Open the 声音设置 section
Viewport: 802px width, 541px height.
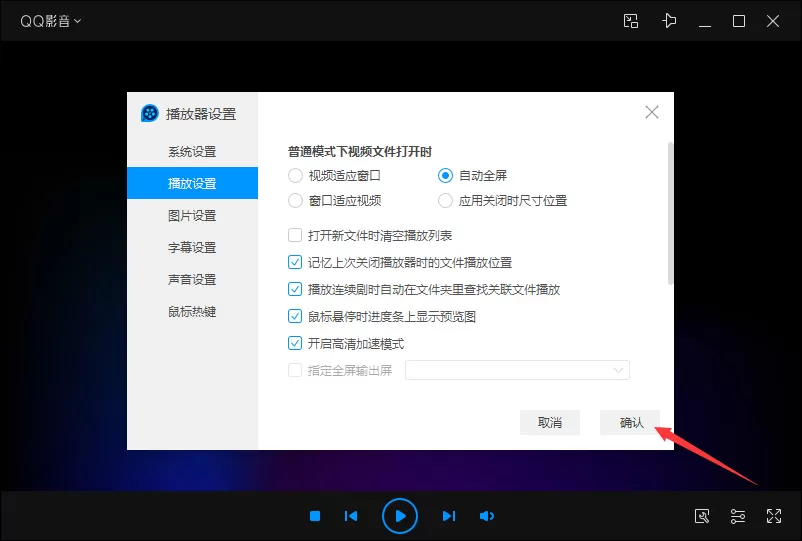click(x=192, y=280)
